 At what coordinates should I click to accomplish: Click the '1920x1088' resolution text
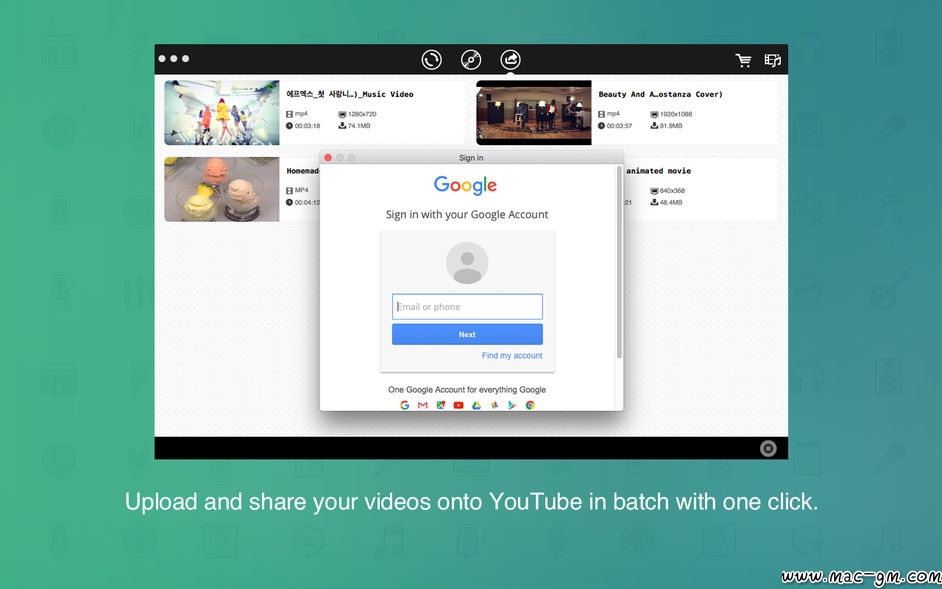click(675, 114)
